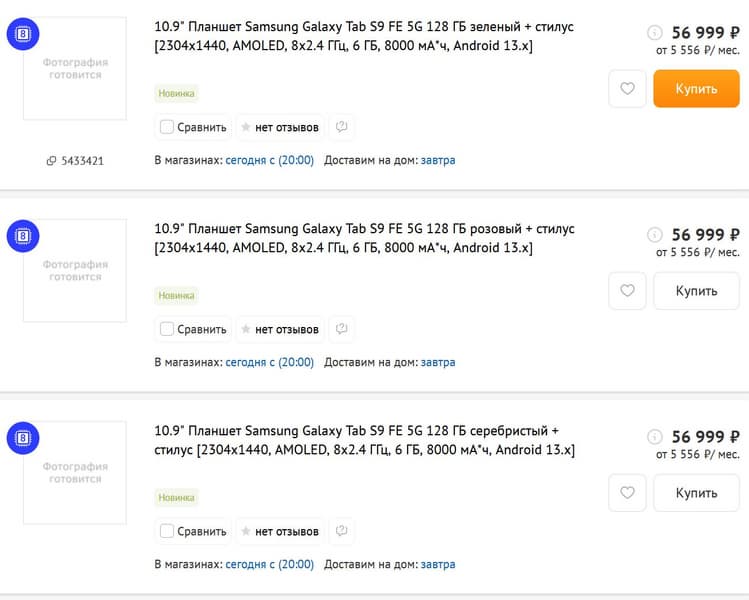Click Купить for silver Galaxy Tab

[x=696, y=493]
